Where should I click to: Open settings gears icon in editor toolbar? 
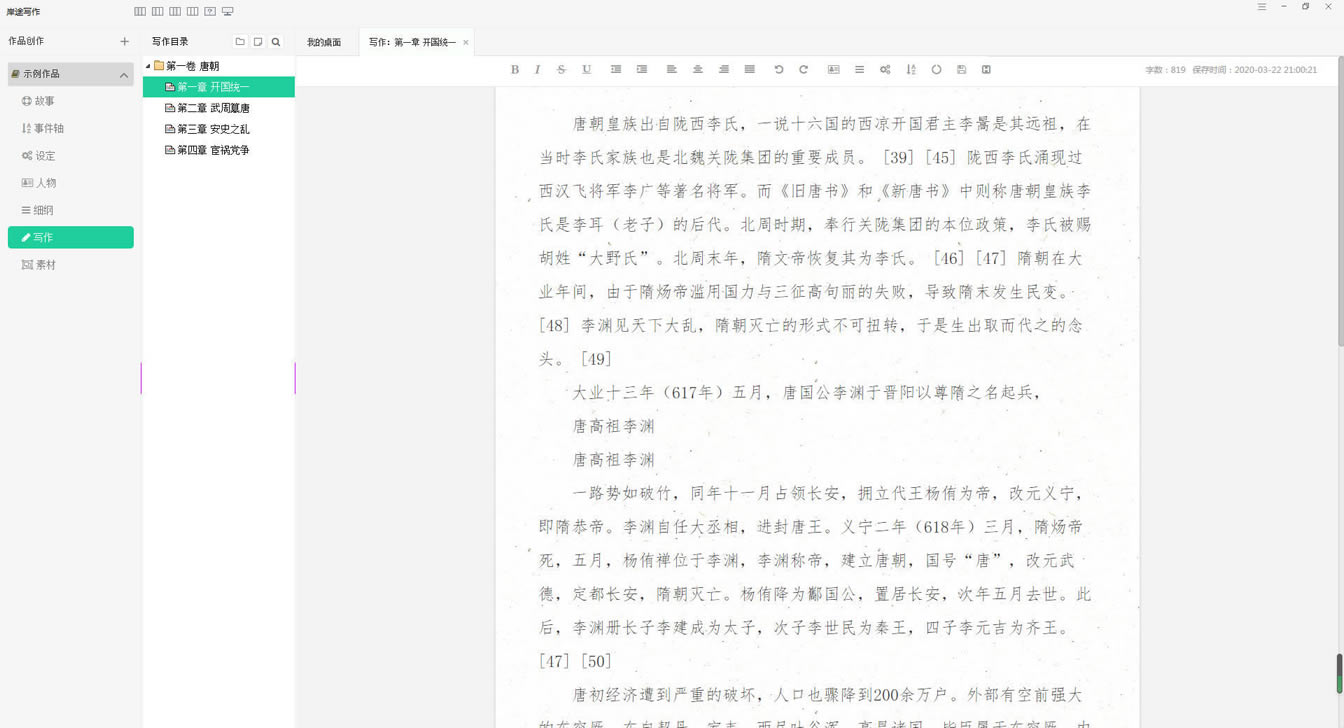click(885, 70)
